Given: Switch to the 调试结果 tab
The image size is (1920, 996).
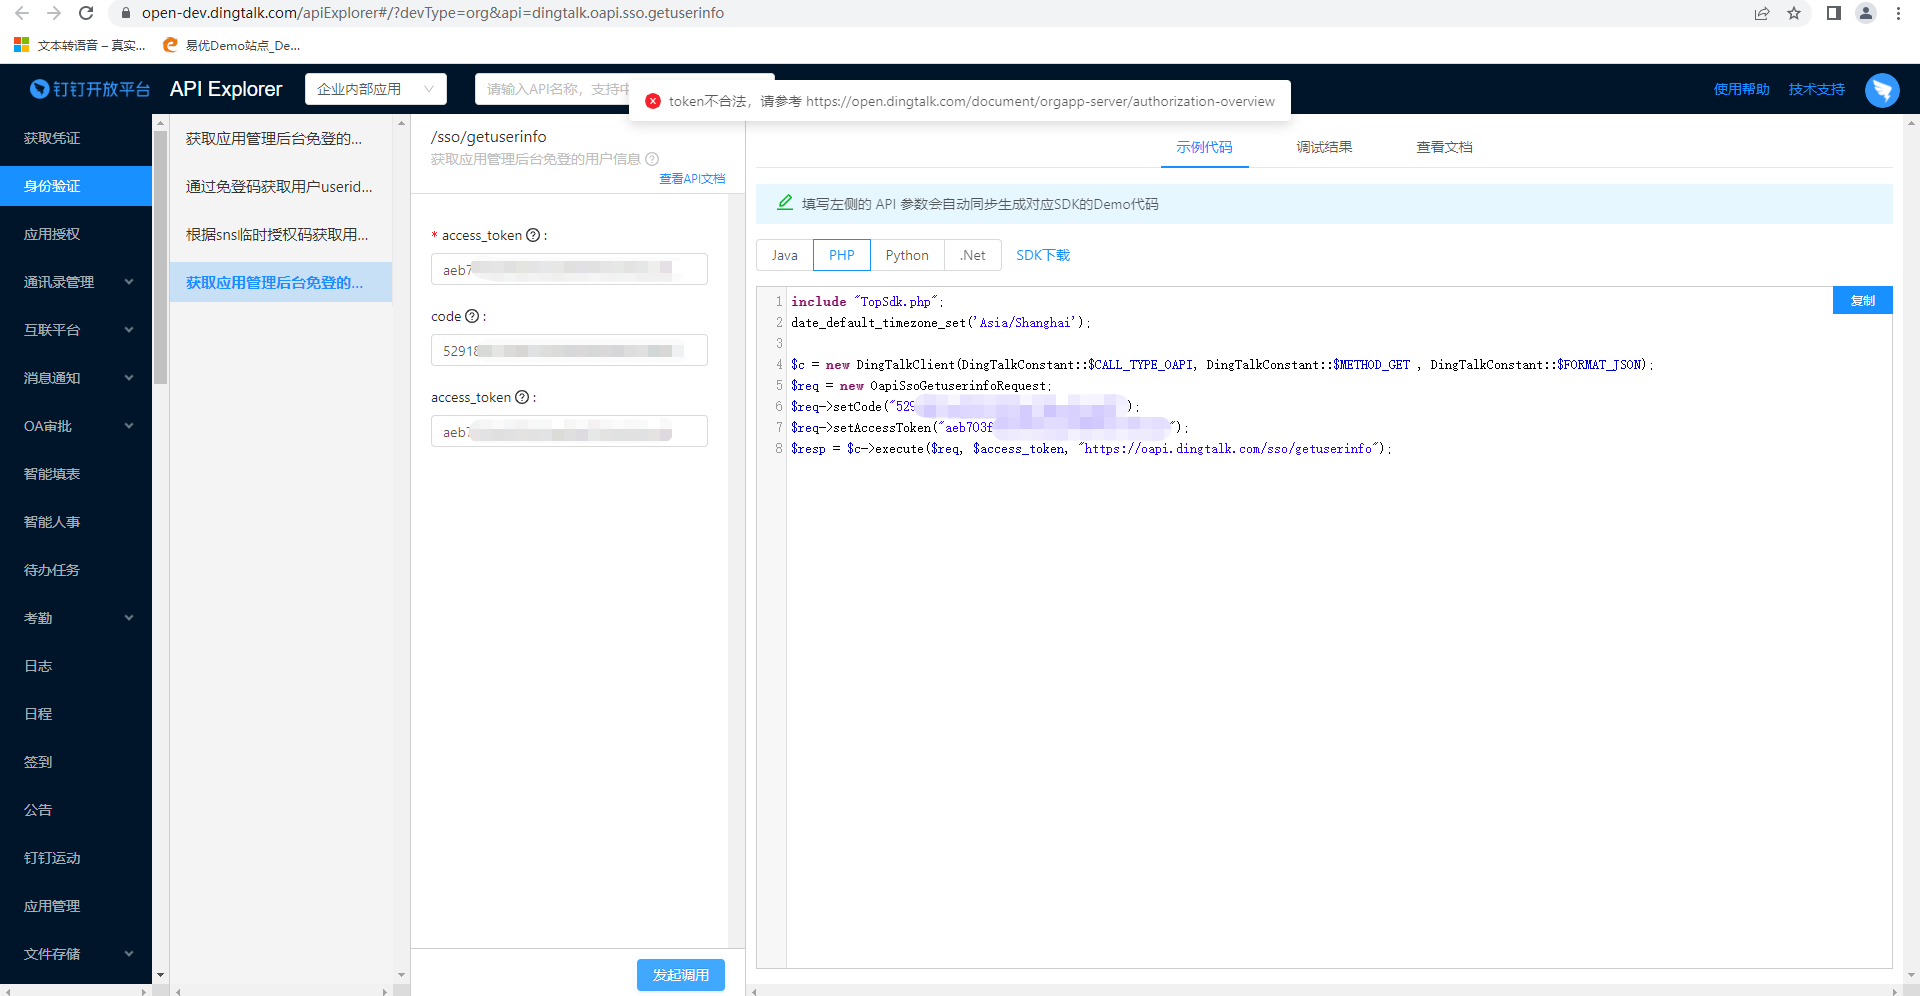Looking at the screenshot, I should pyautogui.click(x=1324, y=147).
